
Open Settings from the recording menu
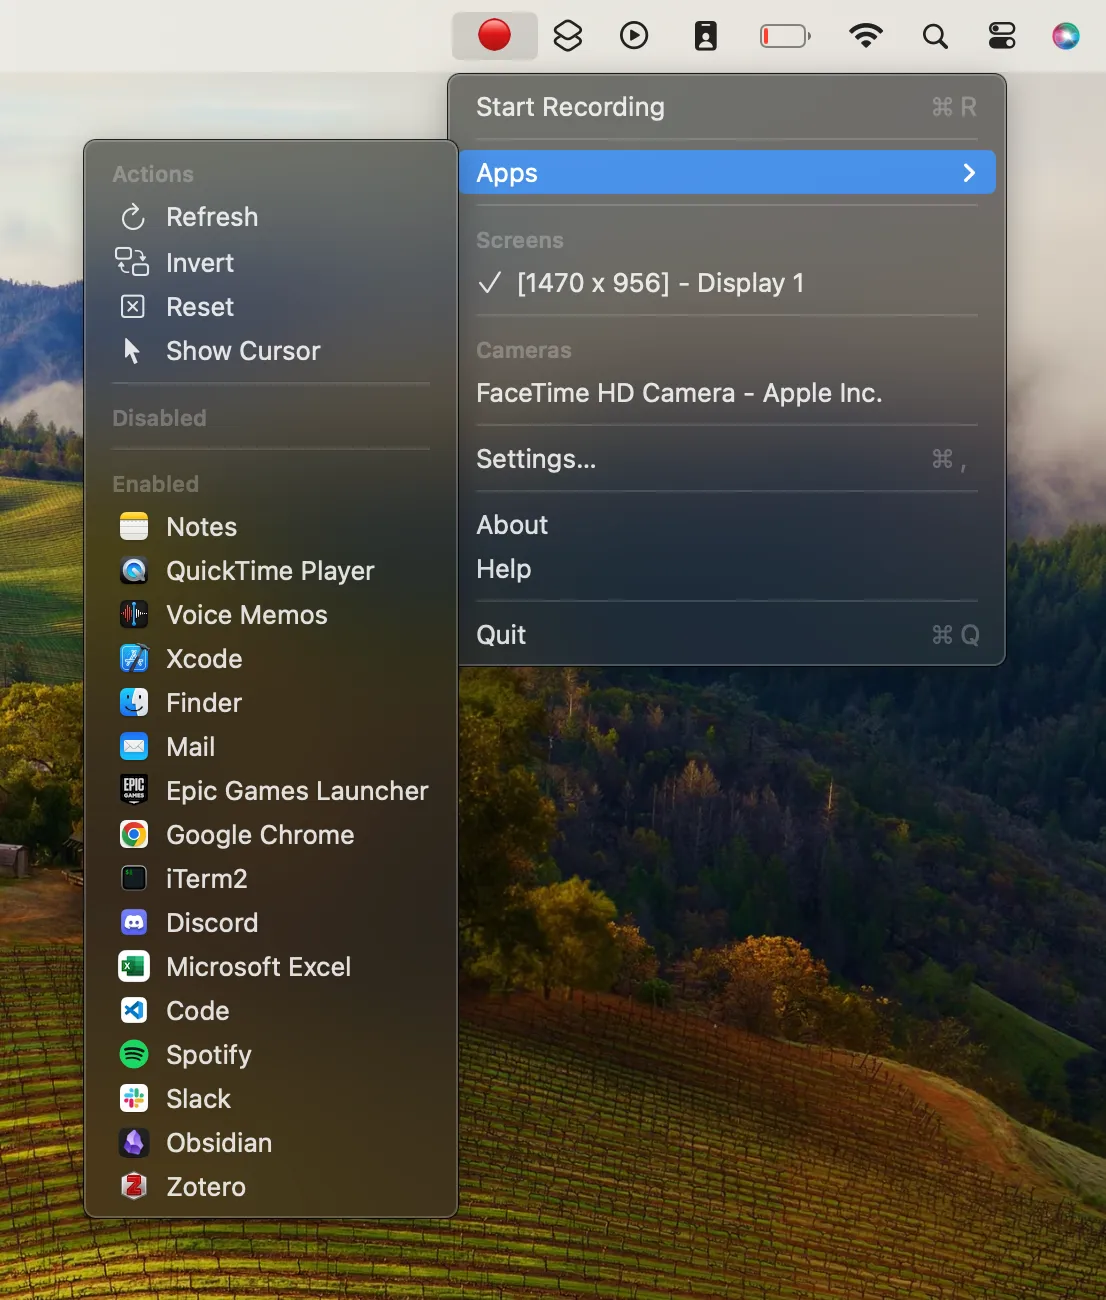(x=536, y=459)
